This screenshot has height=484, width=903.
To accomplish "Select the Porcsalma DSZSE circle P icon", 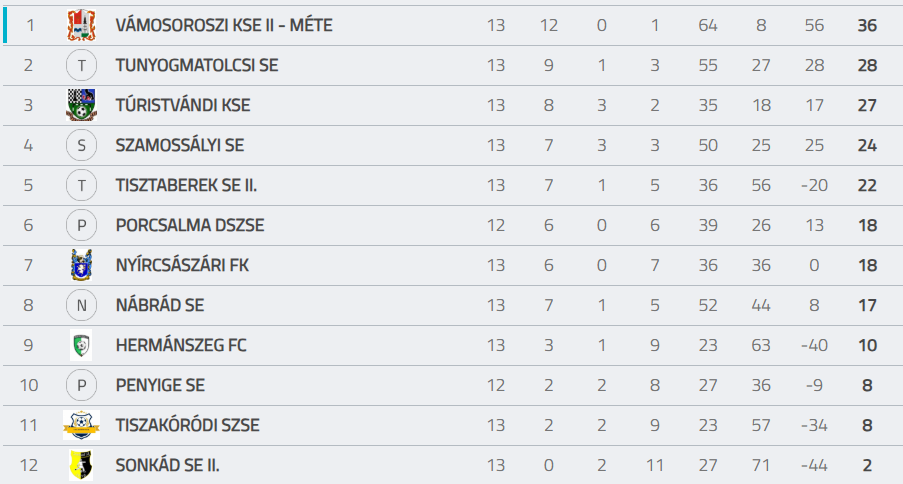I will (x=81, y=225).
